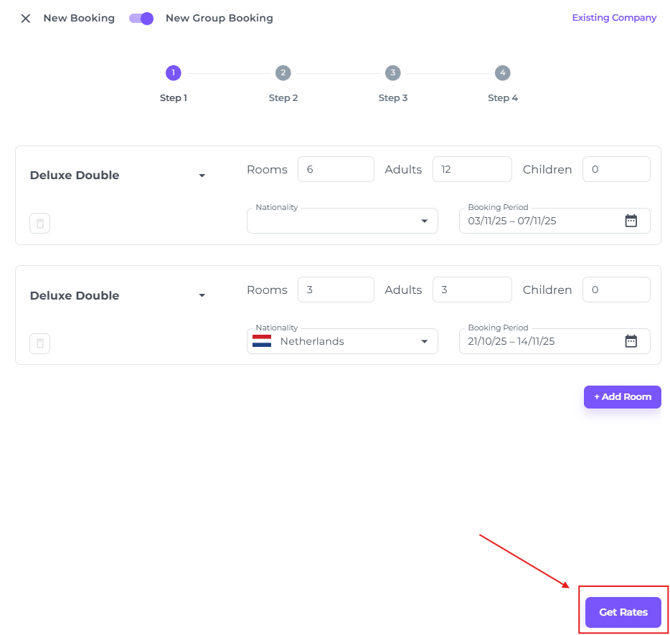Jump to Step 2 in wizard
The image size is (670, 635).
283,73
